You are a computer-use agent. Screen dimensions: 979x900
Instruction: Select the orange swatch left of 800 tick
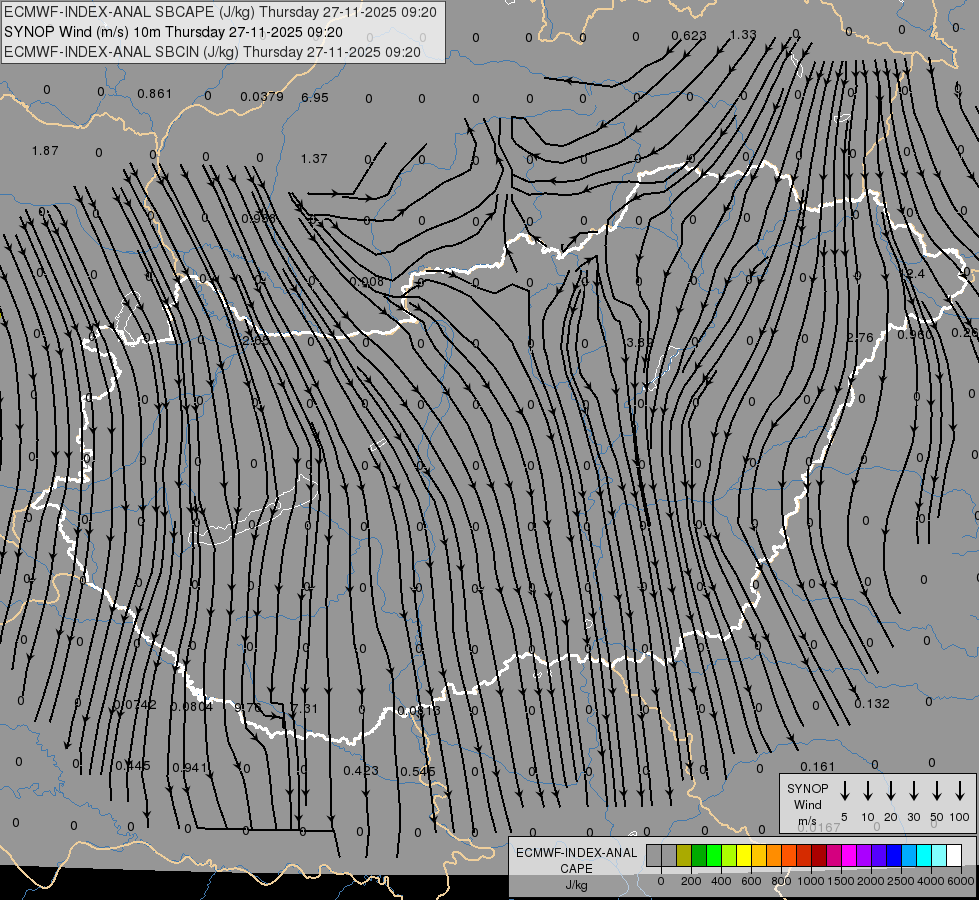coord(774,856)
